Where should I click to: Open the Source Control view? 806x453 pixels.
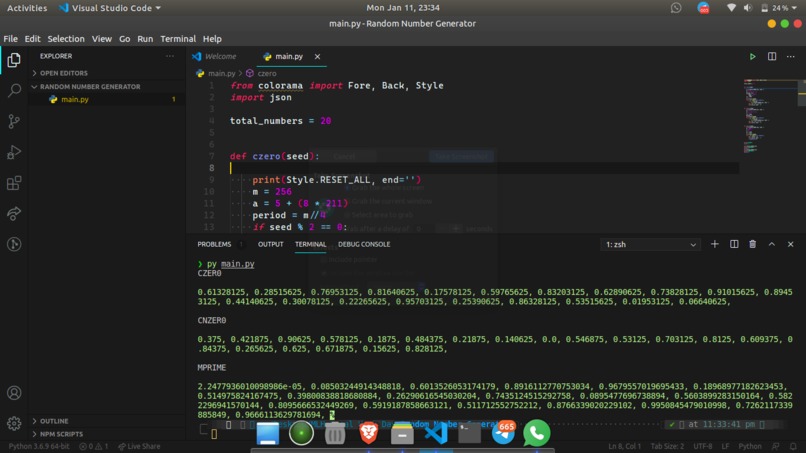(x=14, y=121)
